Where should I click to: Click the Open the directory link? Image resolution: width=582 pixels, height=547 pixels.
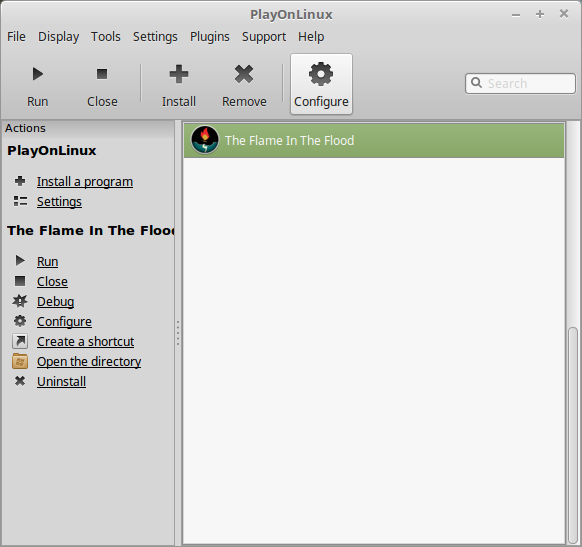coord(89,361)
